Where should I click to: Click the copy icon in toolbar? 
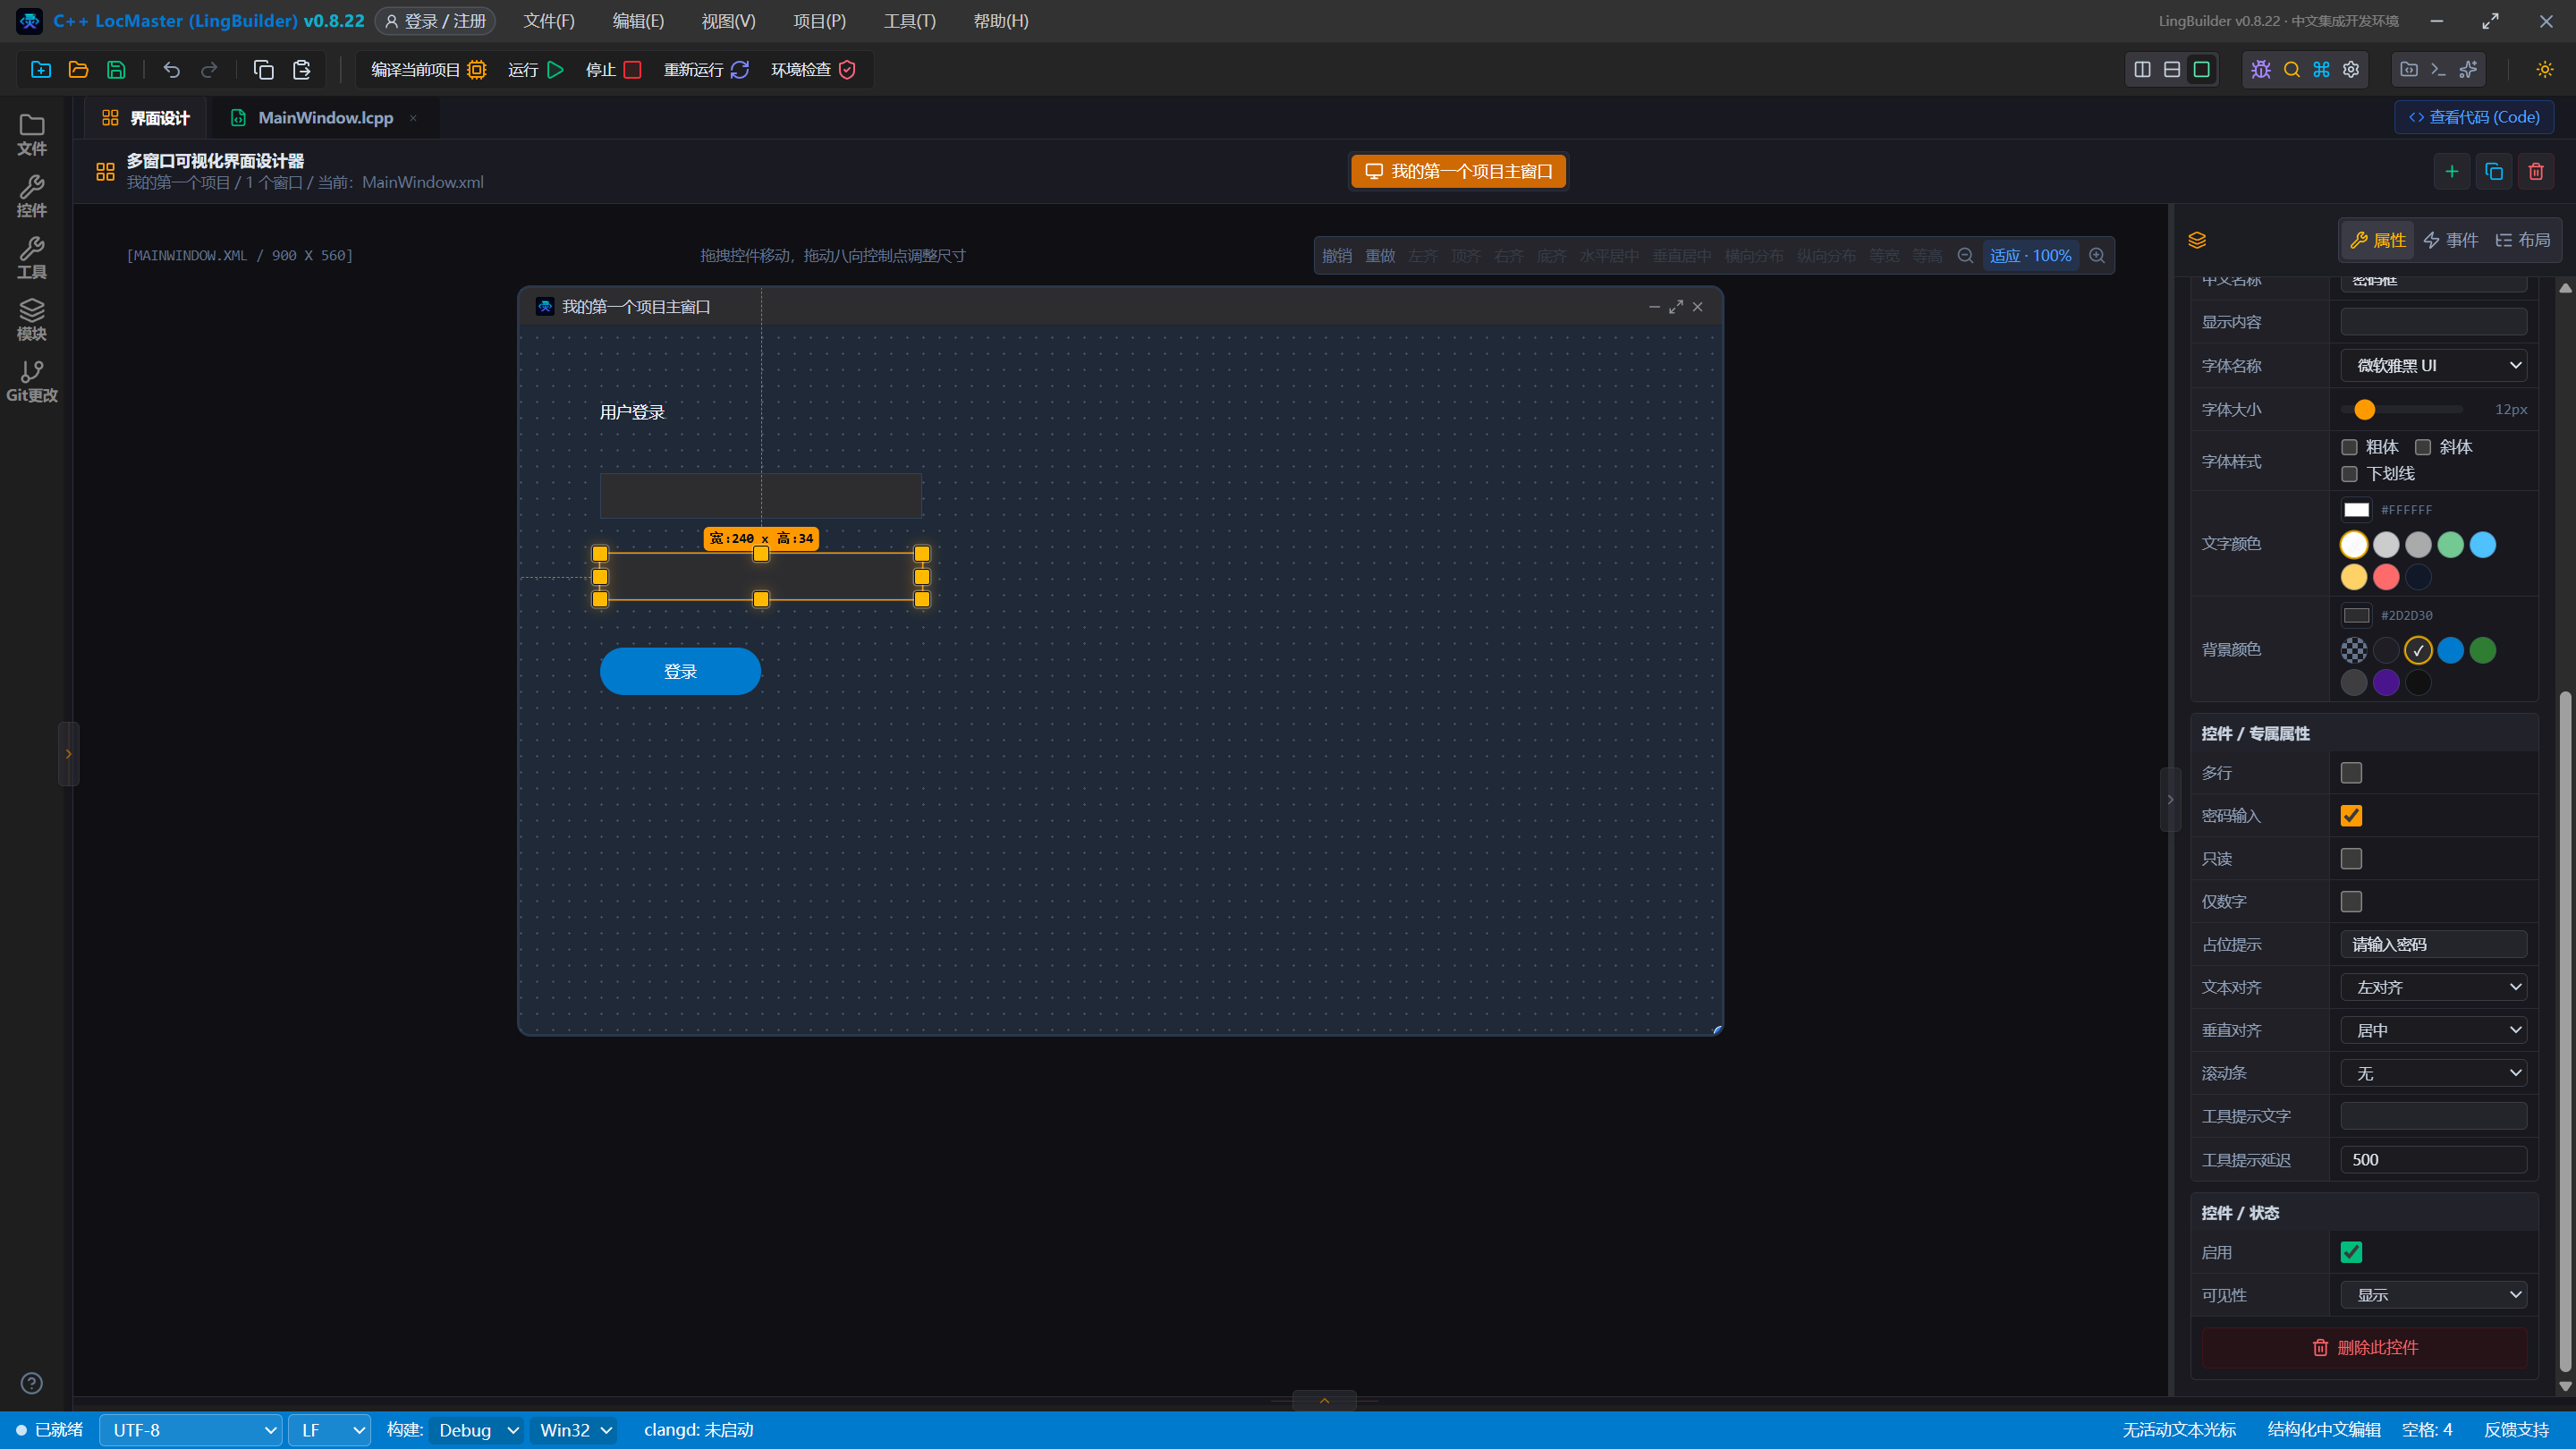point(264,69)
